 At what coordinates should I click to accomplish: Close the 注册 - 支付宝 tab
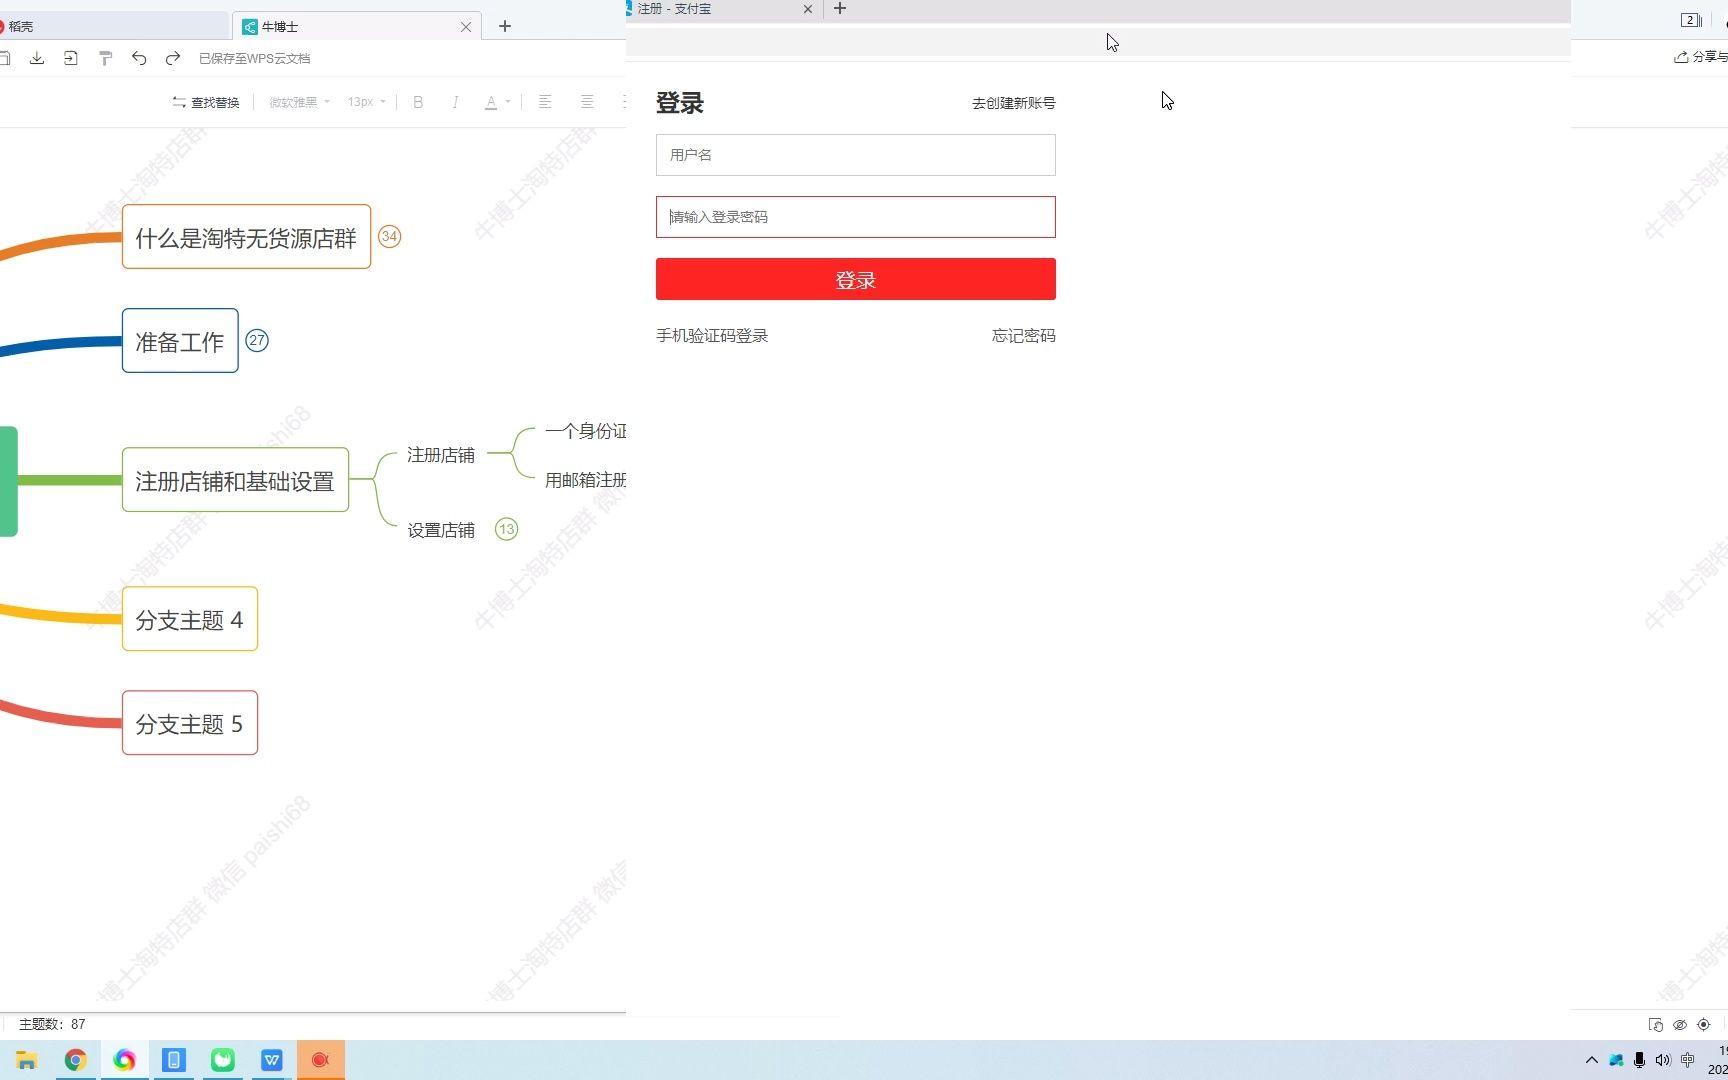point(808,9)
